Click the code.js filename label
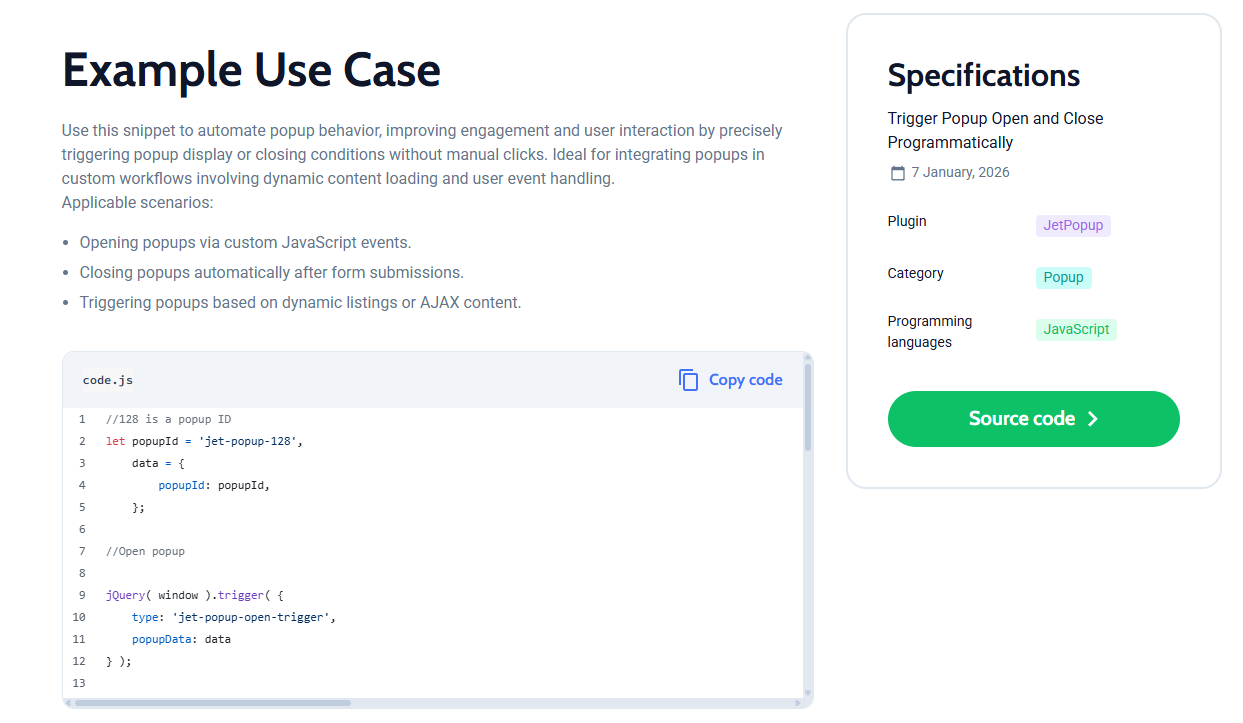This screenshot has height=723, width=1243. (x=107, y=380)
